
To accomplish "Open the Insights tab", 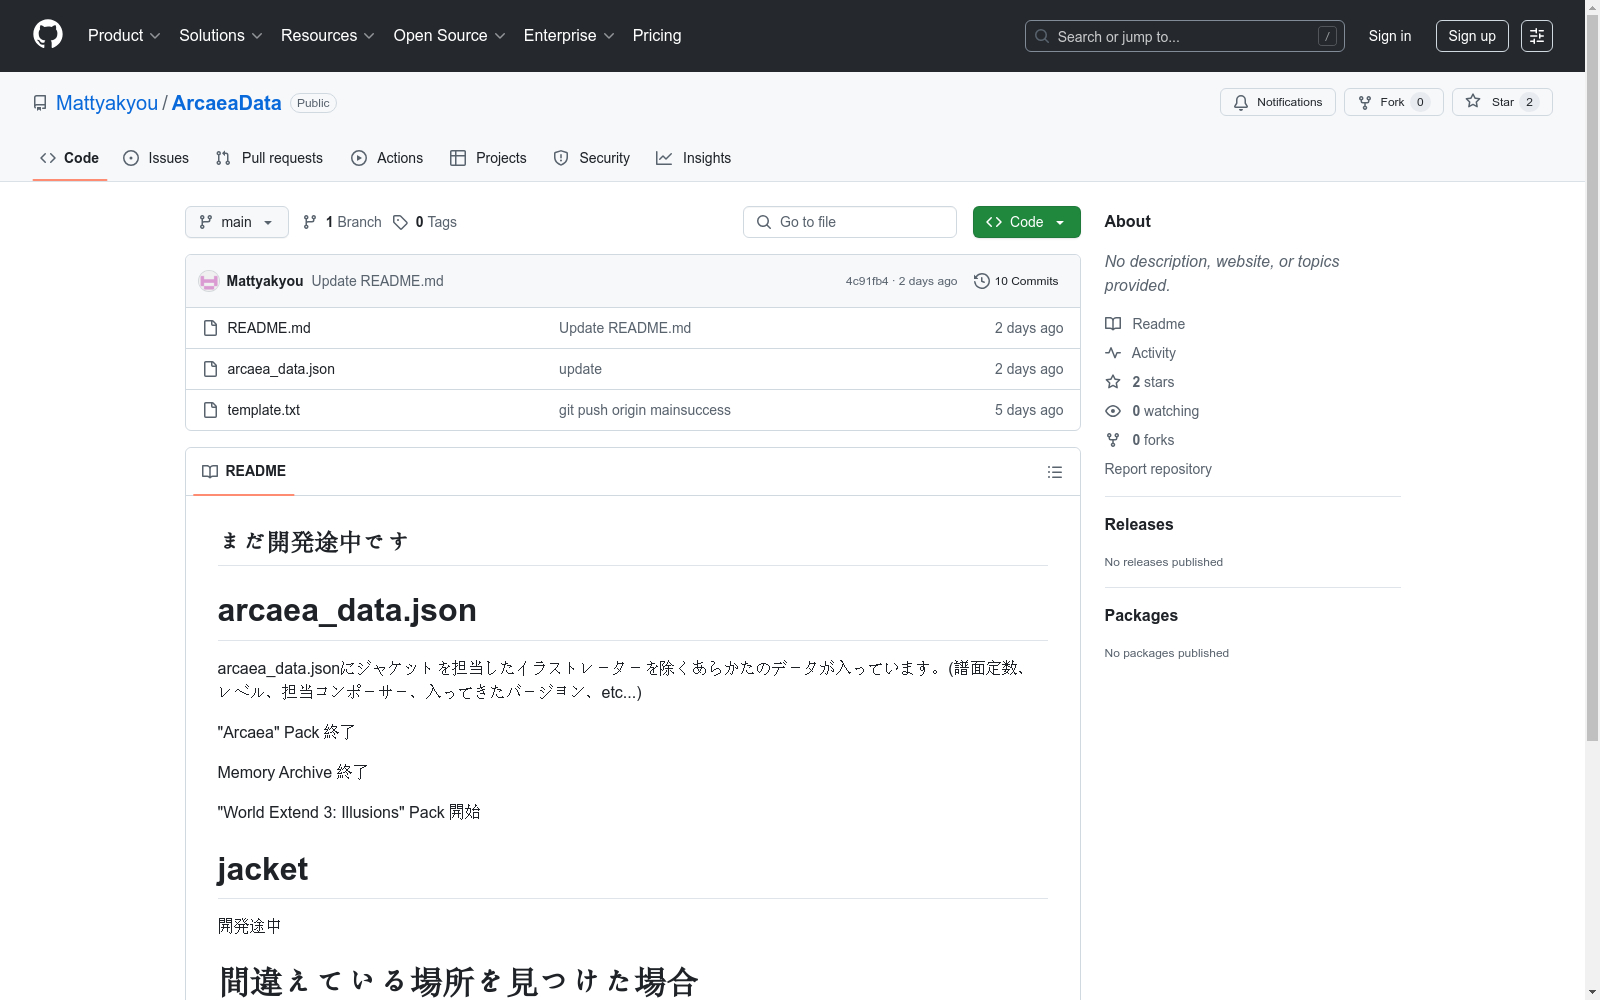I will (x=693, y=158).
